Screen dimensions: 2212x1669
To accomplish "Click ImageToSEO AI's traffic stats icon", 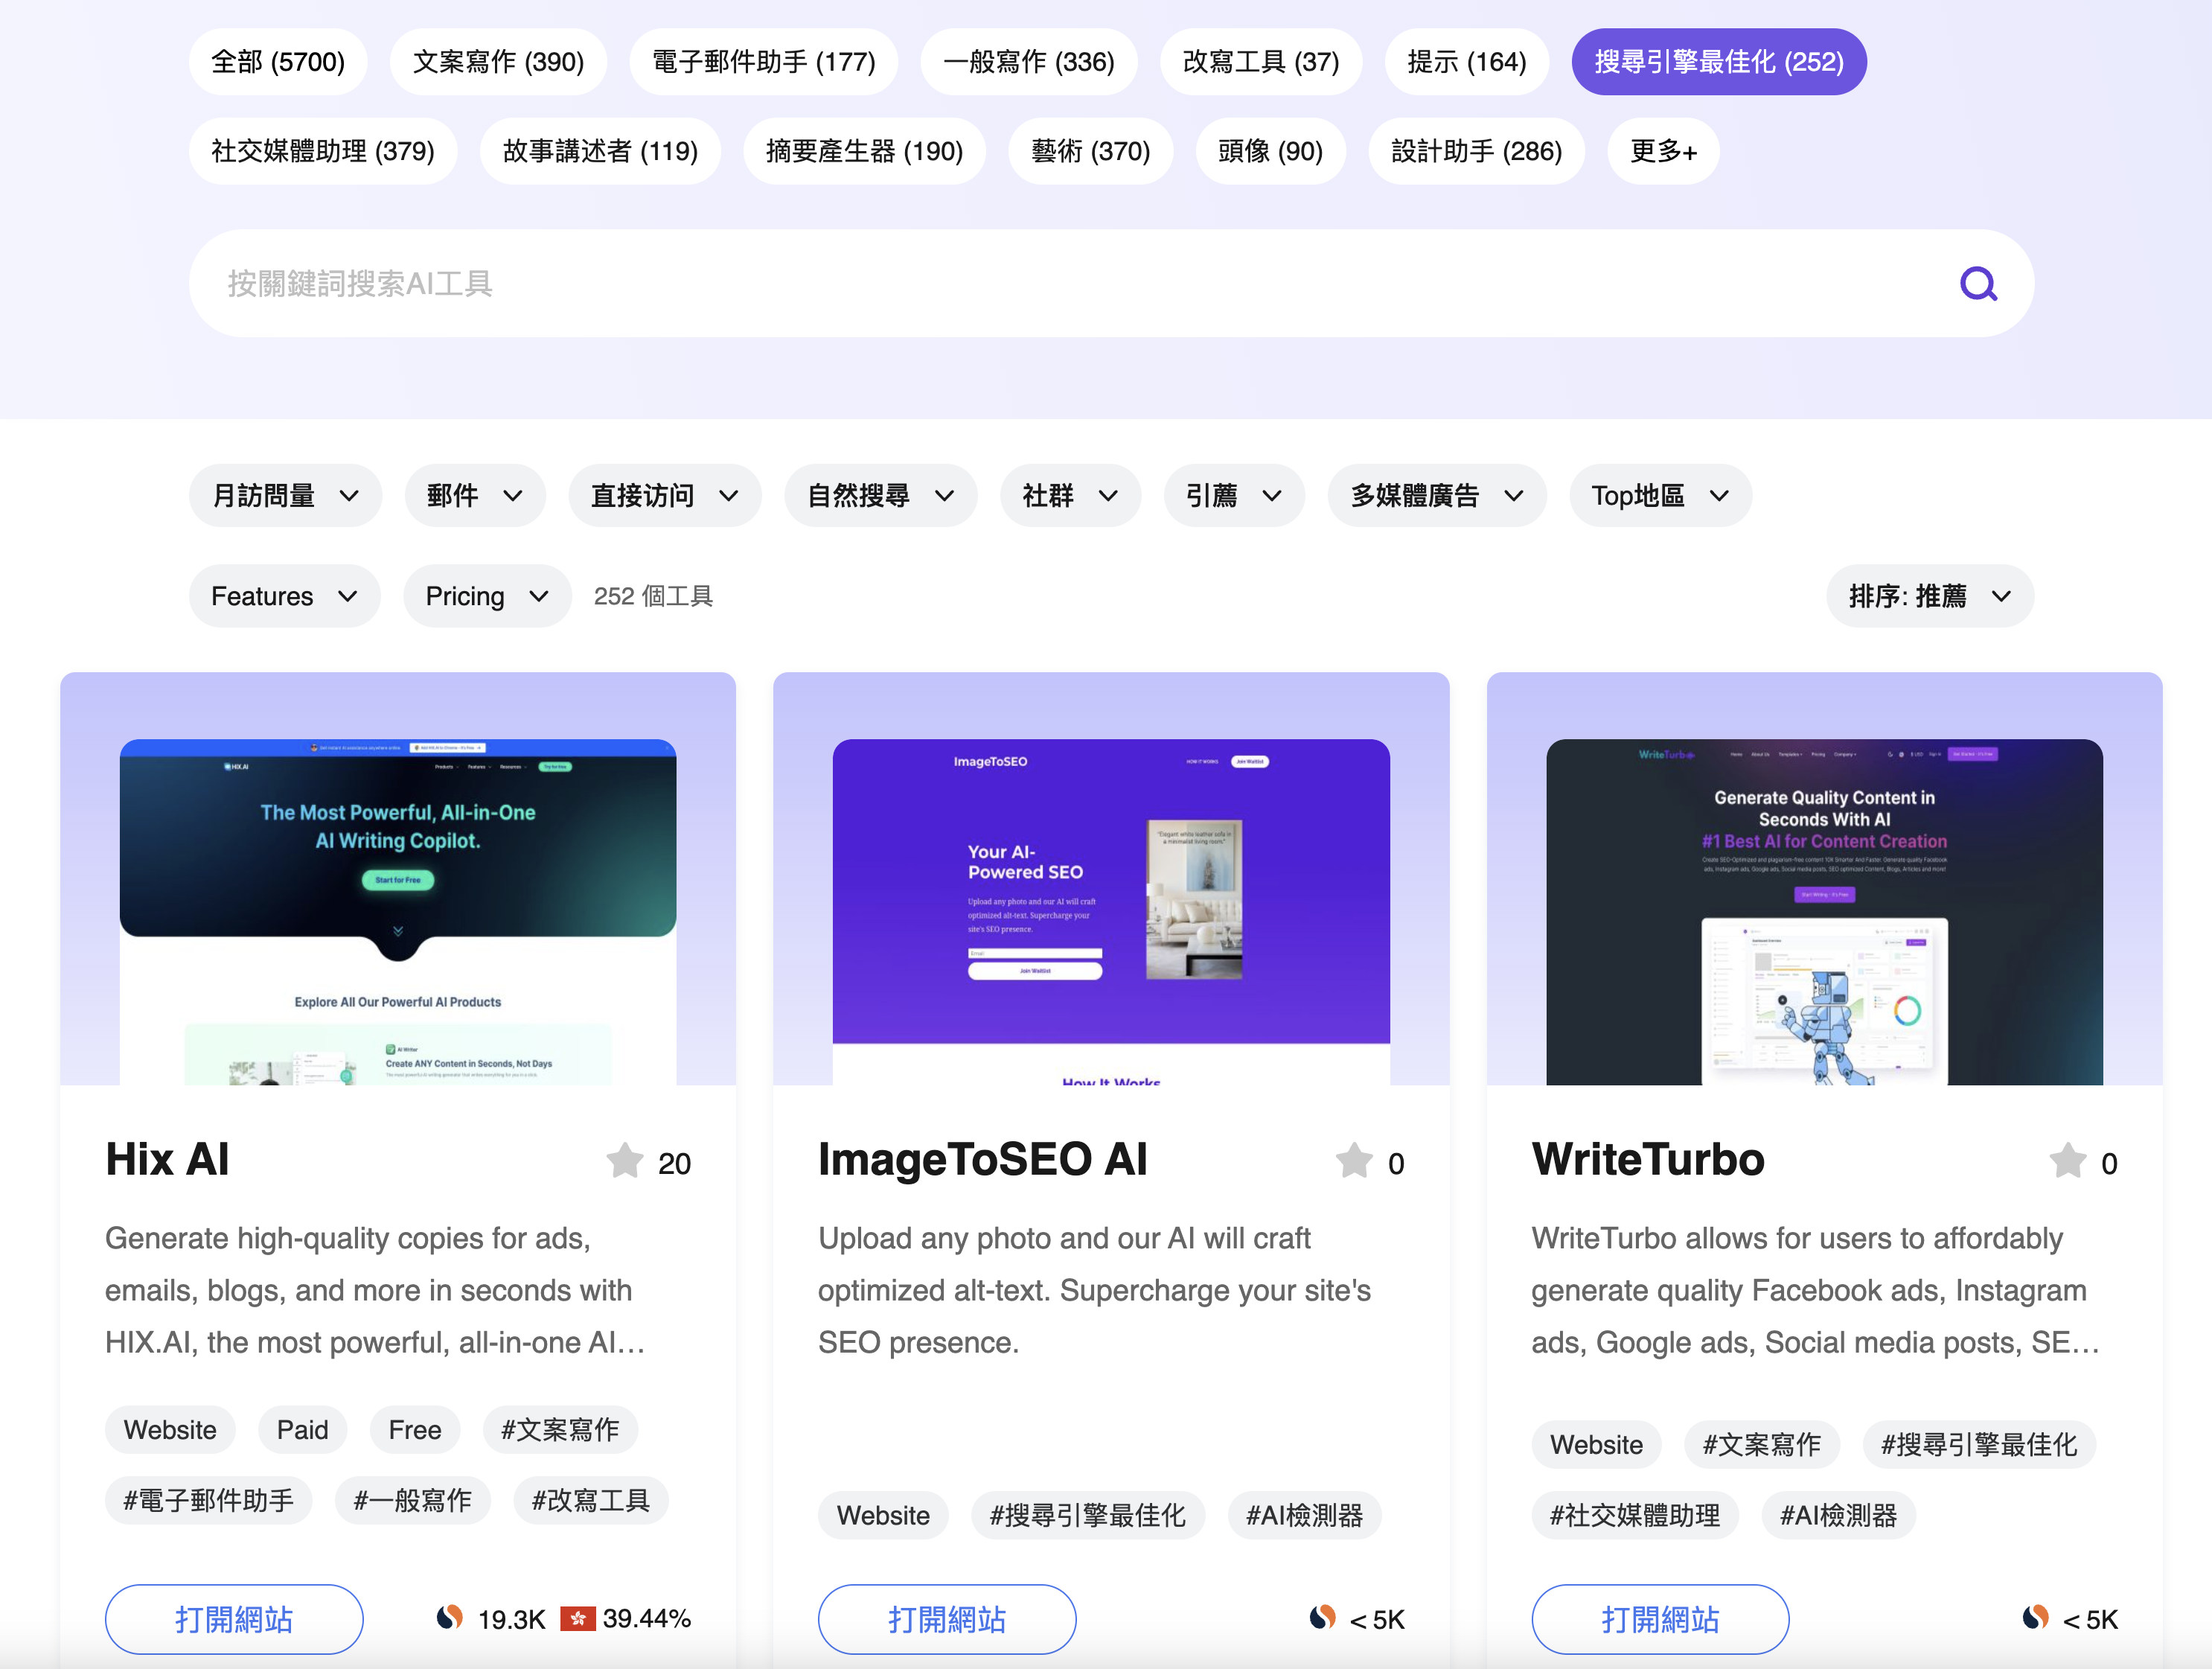I will pos(1322,1617).
